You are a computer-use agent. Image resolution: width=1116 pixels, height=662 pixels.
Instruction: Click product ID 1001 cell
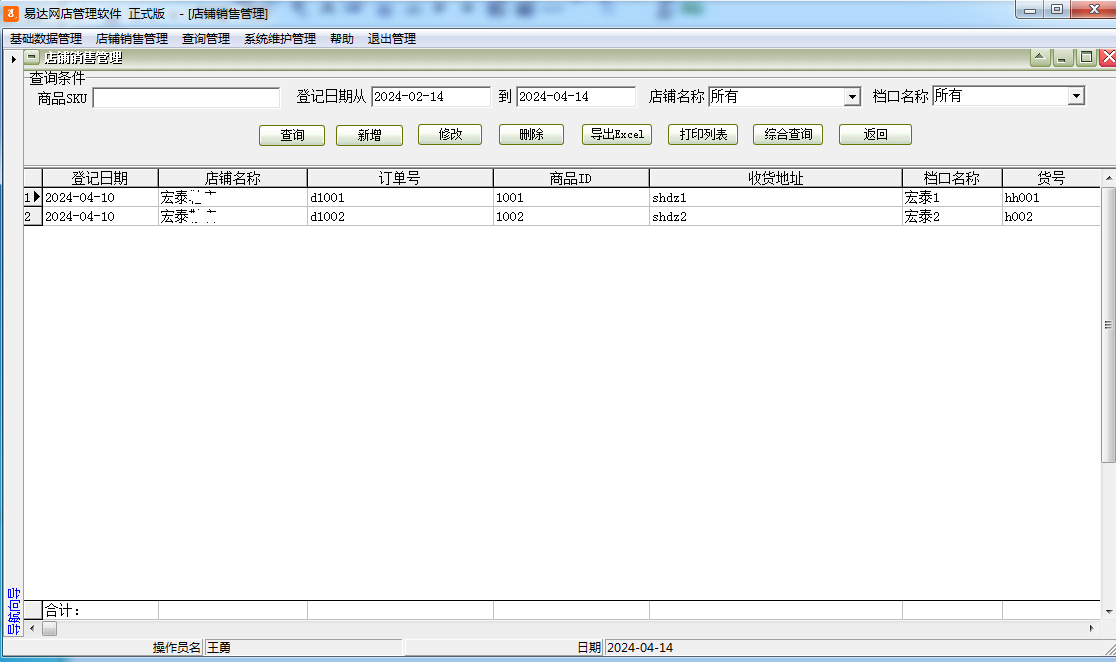(571, 198)
